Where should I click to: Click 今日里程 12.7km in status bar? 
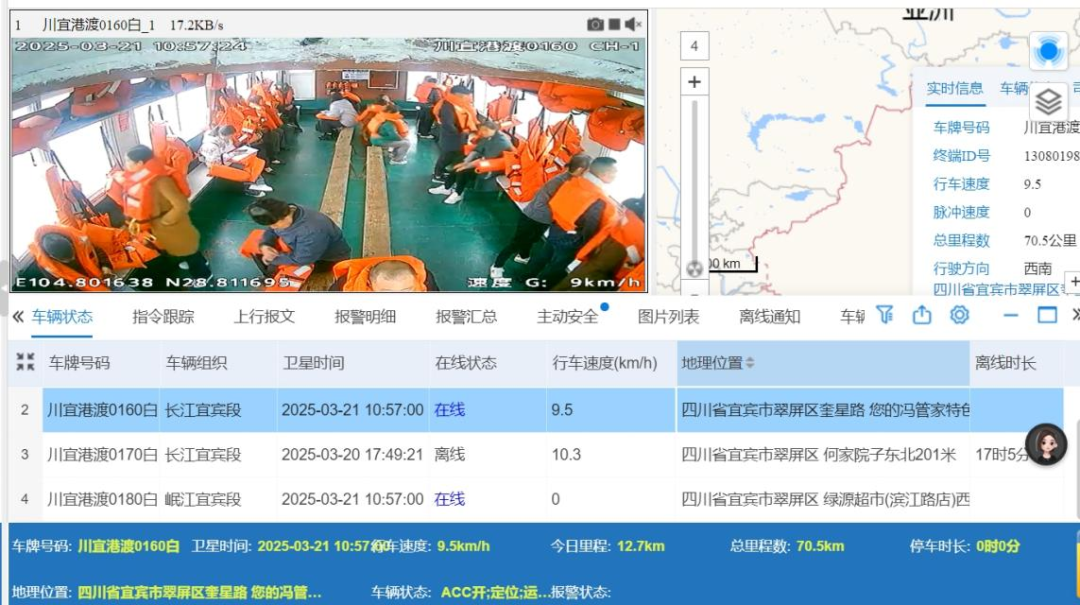(x=608, y=546)
